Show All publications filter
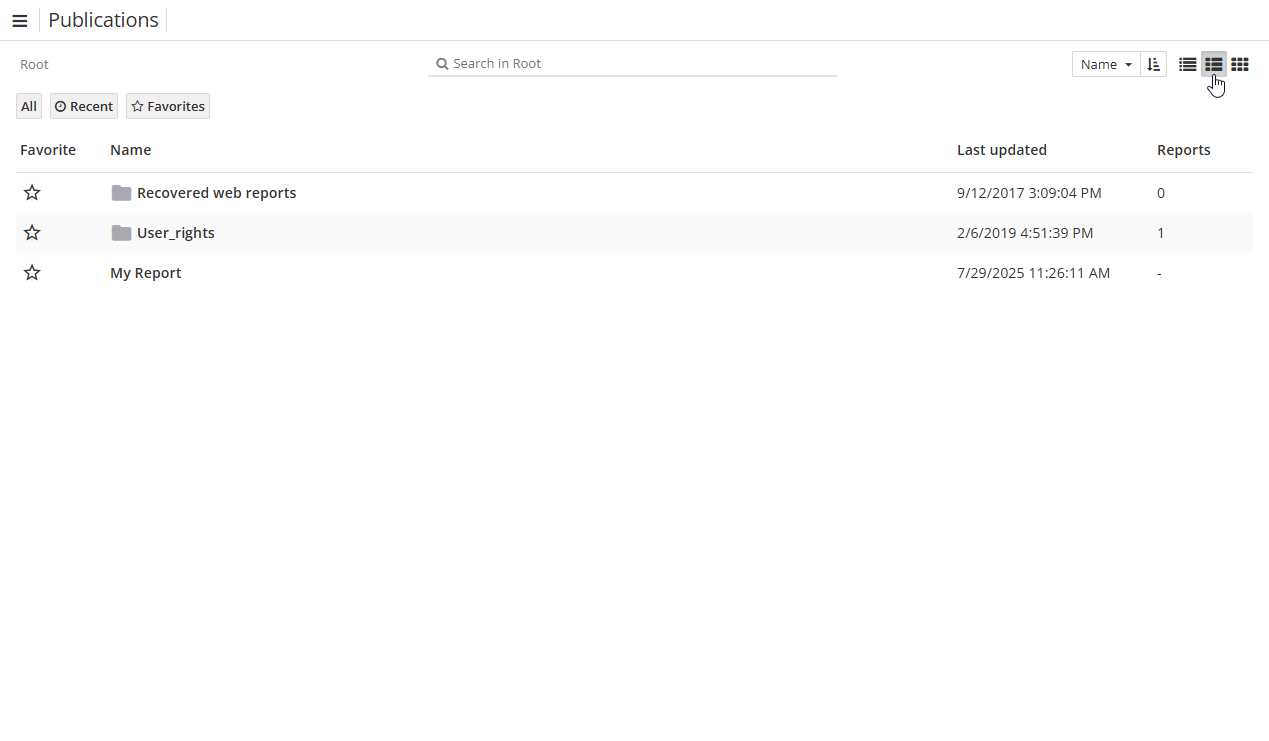Image resolution: width=1269 pixels, height=741 pixels. tap(29, 106)
